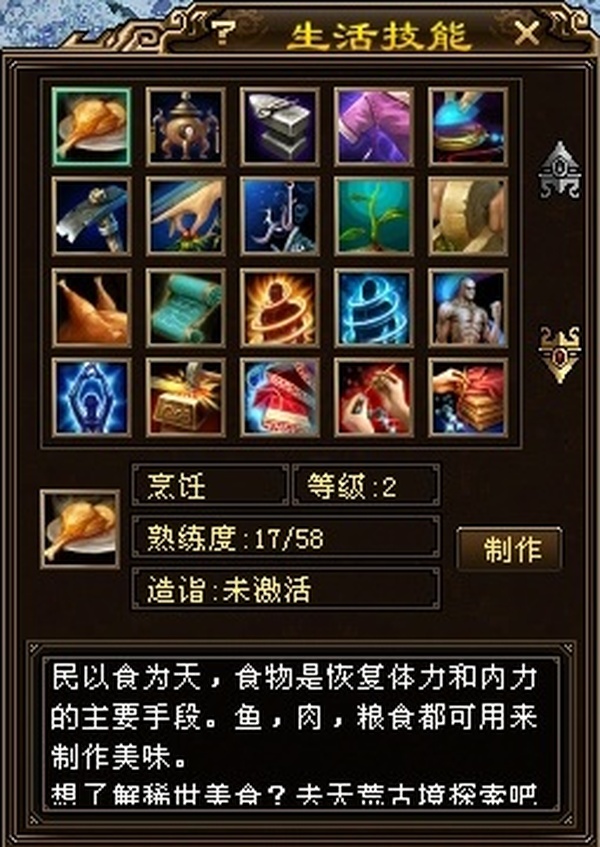600x847 pixels.
Task: Click the 熟练度 proficiency field
Action: [286, 537]
